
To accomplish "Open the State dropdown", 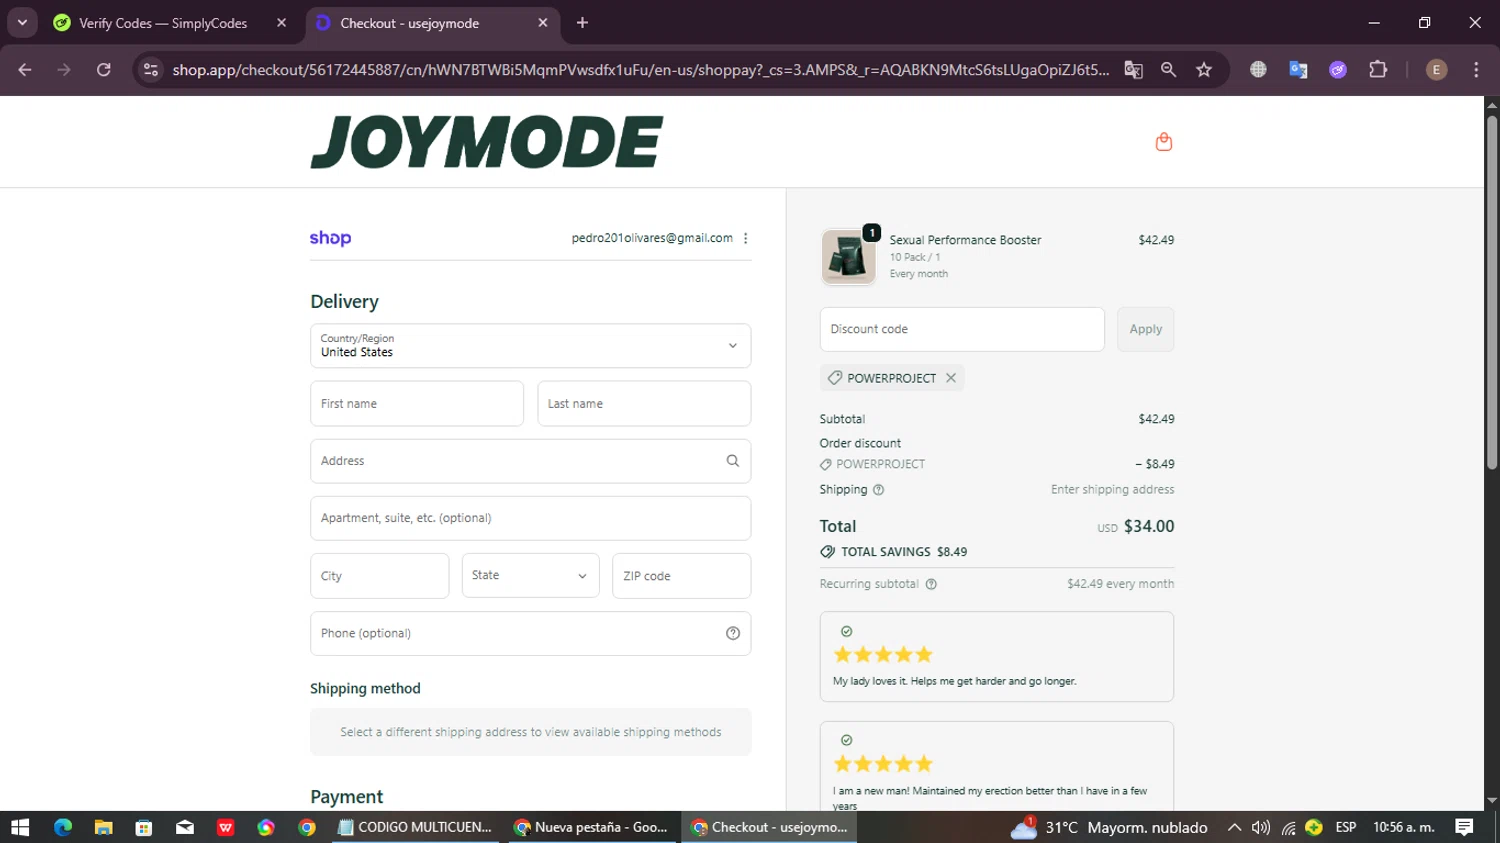I will [530, 576].
